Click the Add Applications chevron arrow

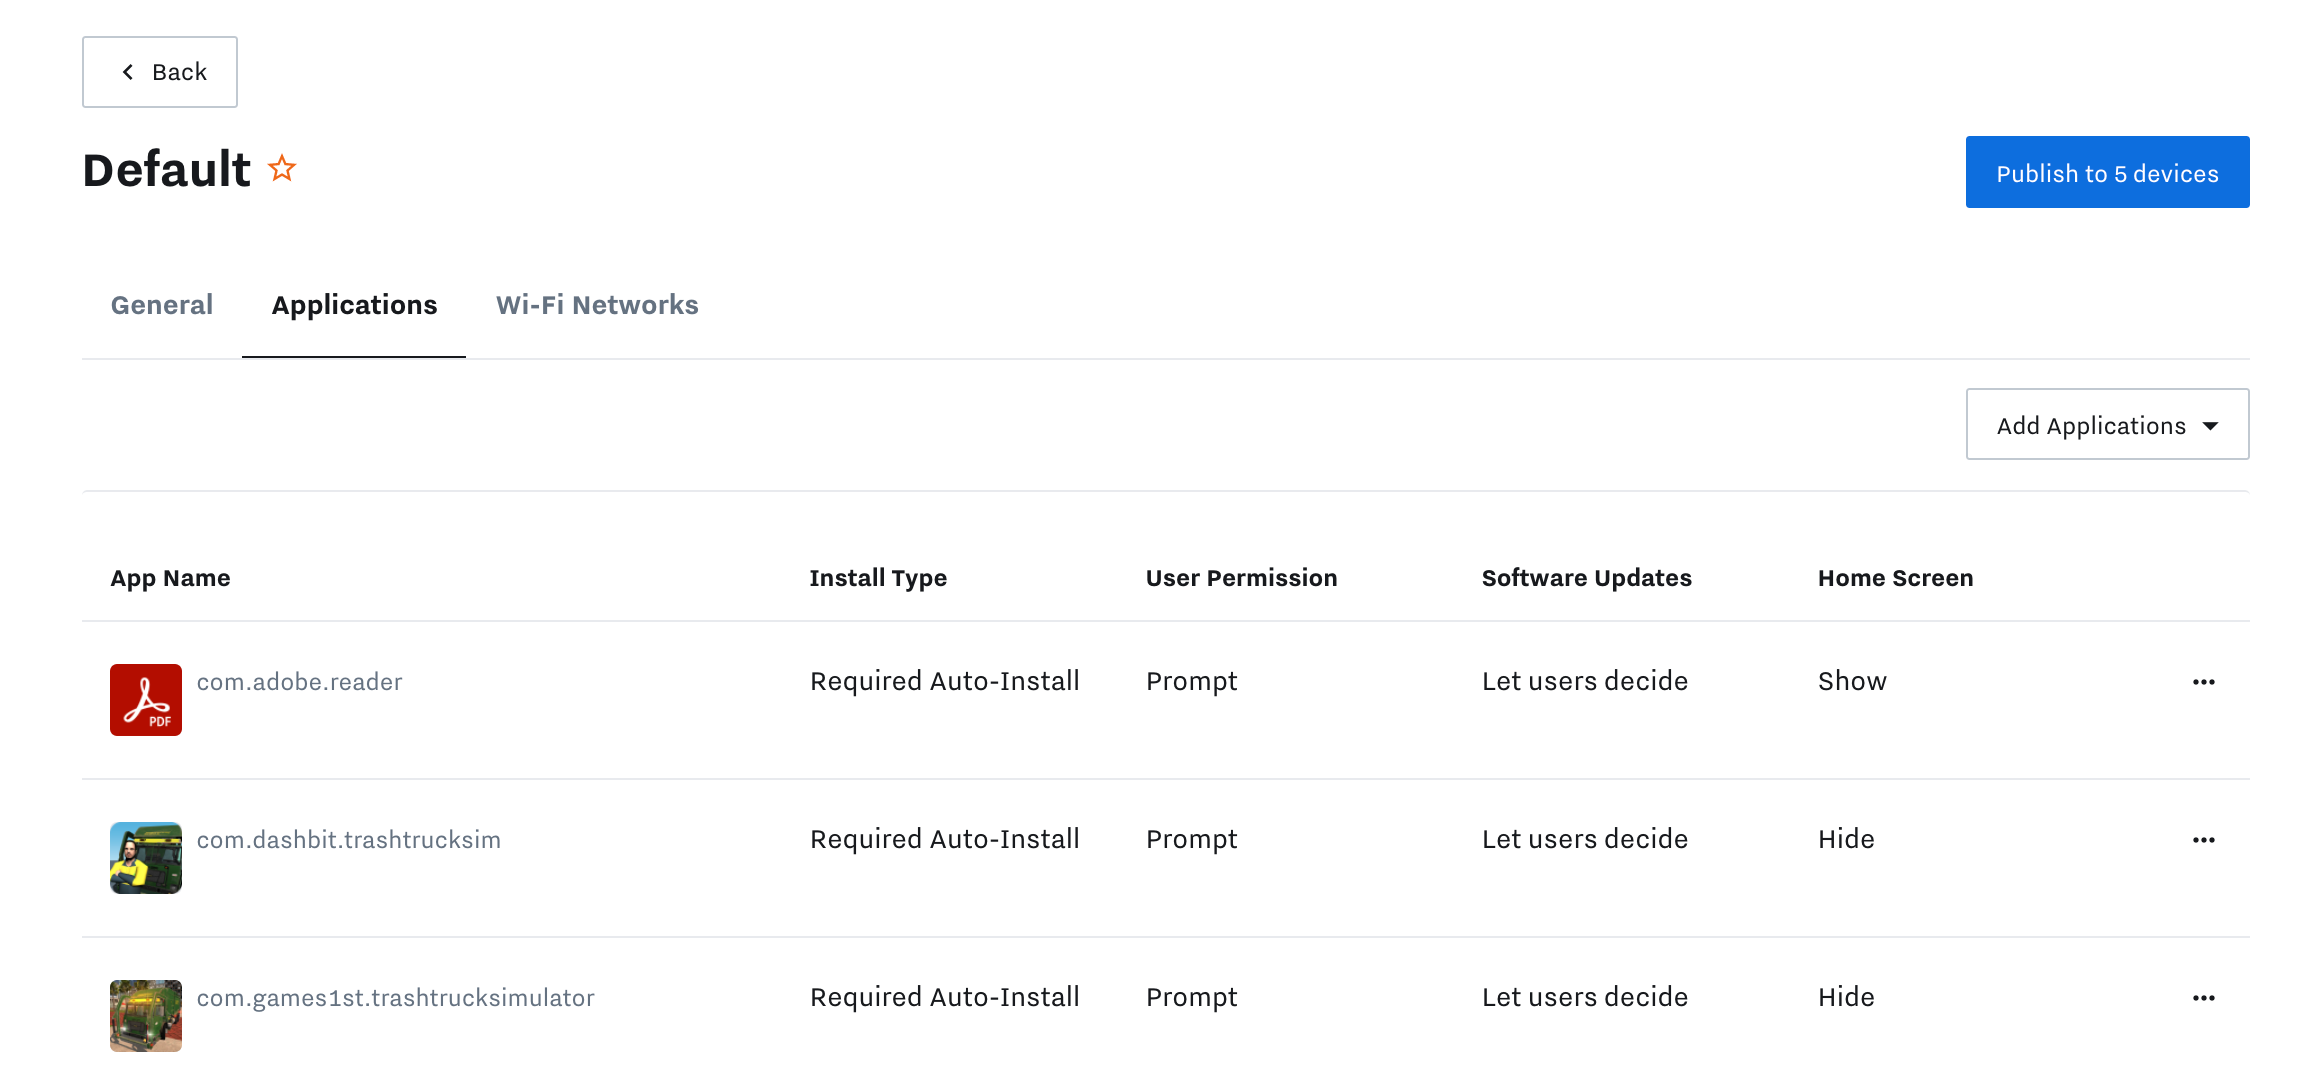point(2211,425)
